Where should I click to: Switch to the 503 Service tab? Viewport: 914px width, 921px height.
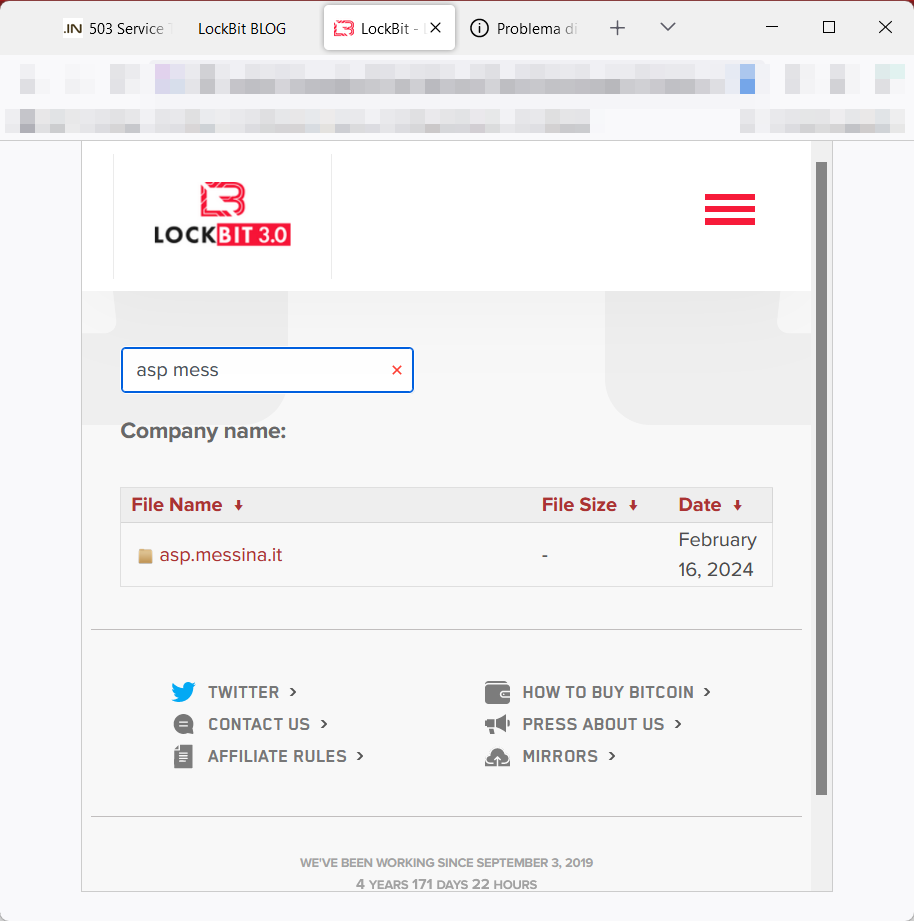coord(115,28)
